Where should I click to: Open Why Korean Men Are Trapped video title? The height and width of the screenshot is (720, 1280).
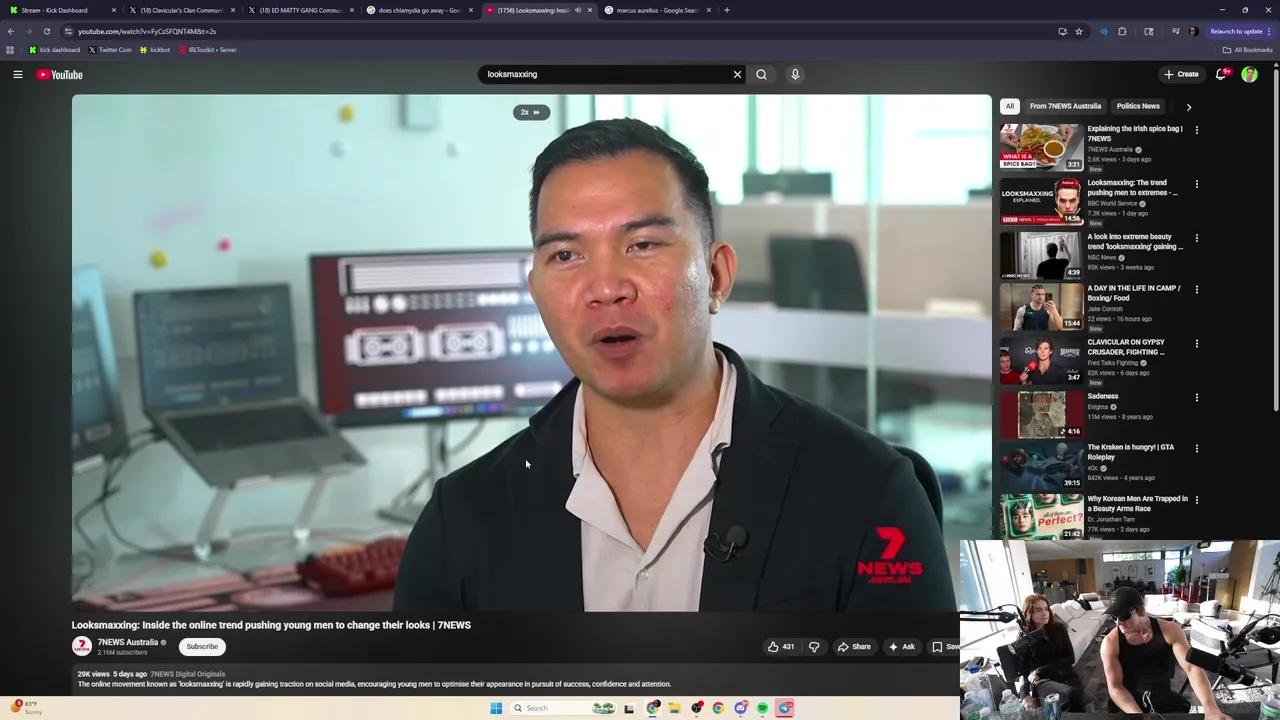point(1138,503)
